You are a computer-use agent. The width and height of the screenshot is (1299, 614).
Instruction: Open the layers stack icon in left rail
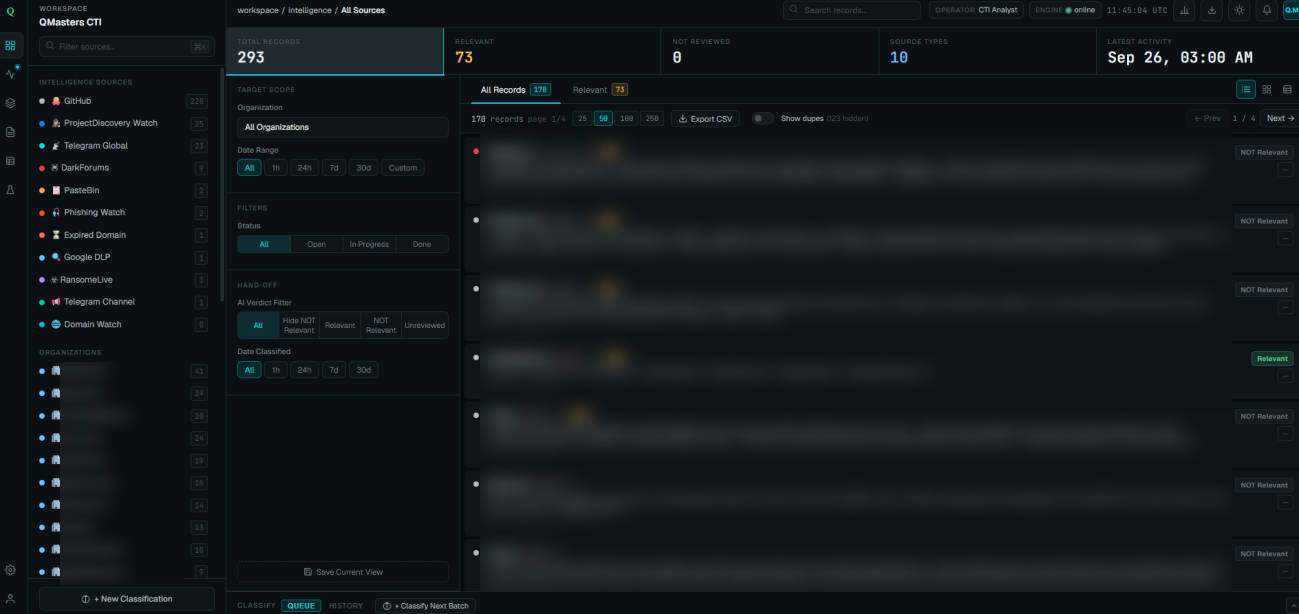[x=10, y=103]
